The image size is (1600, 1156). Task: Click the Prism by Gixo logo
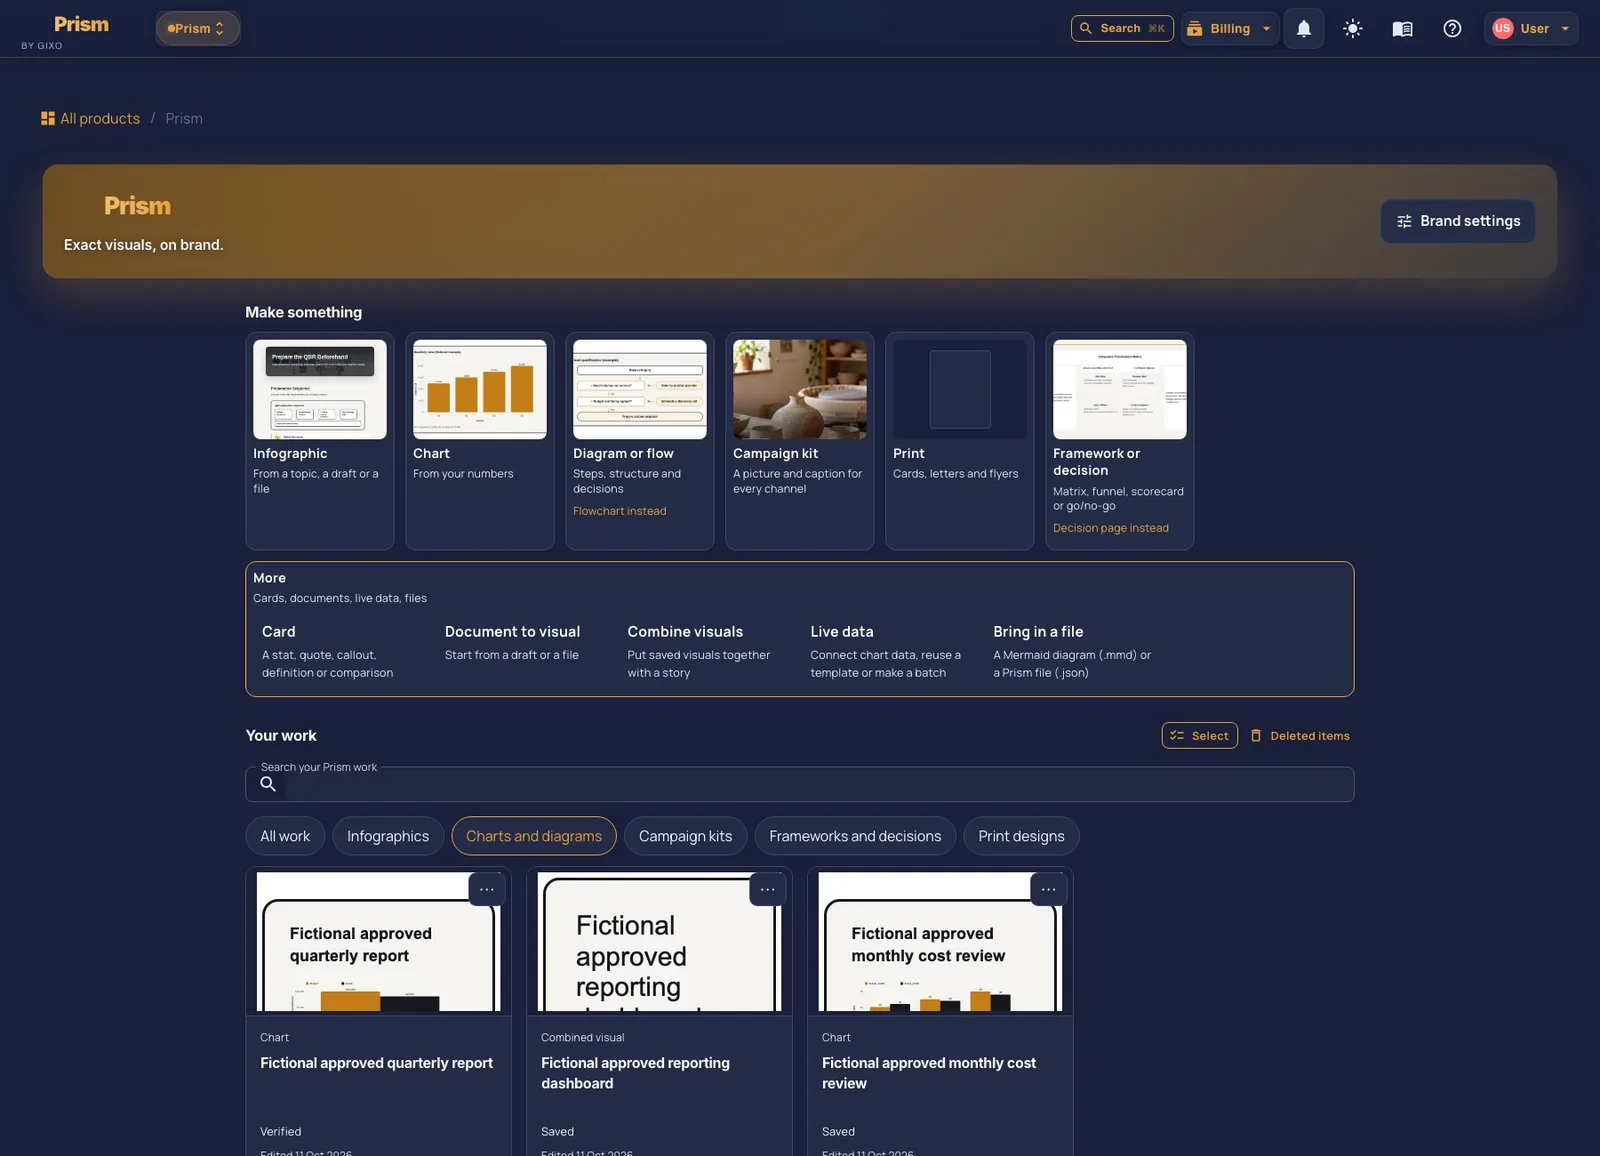coord(66,31)
